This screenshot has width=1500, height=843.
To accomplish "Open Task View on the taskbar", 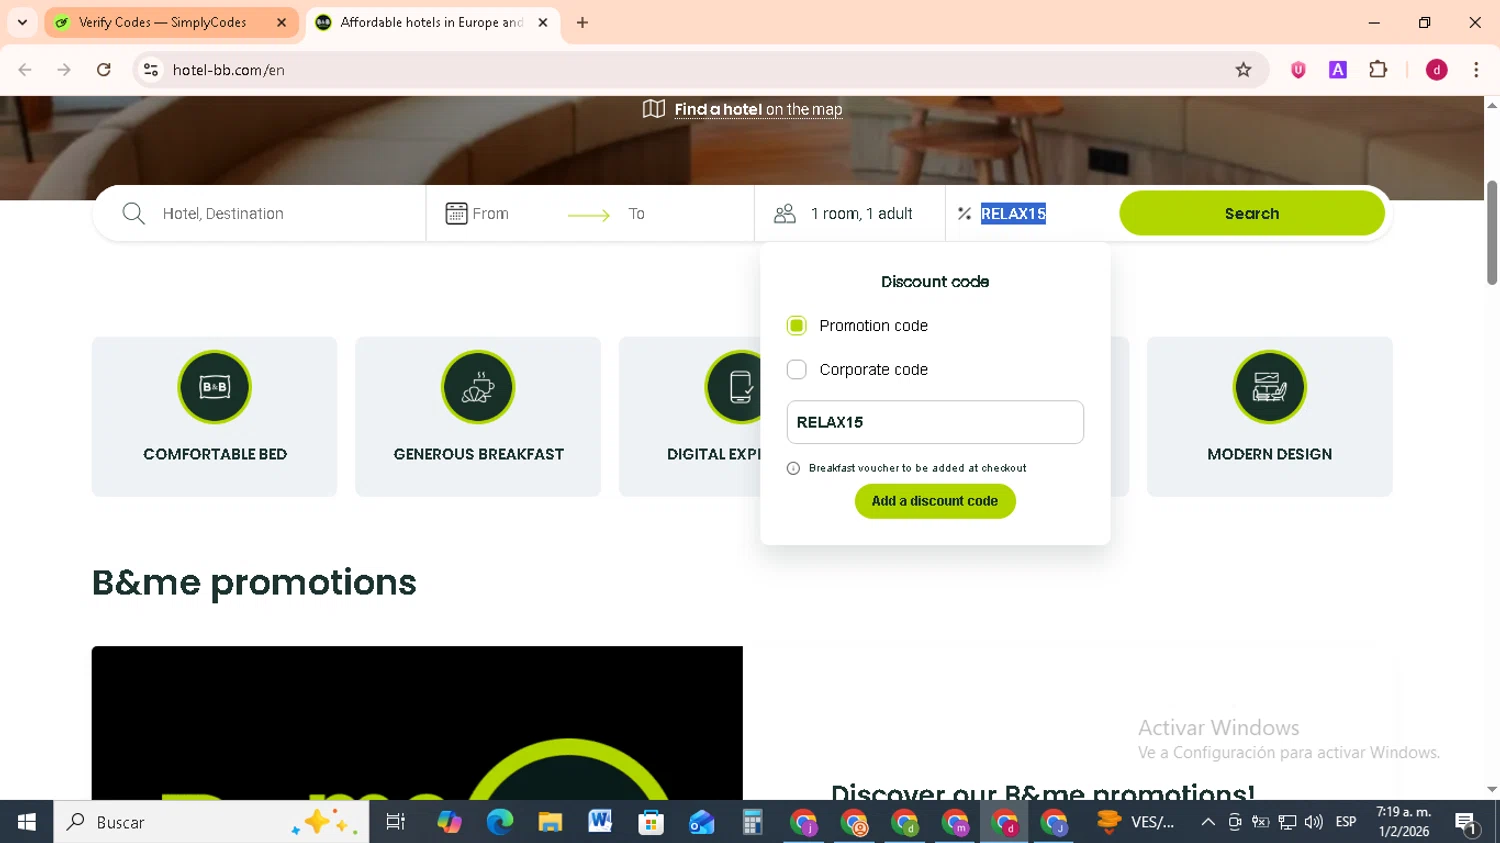I will pyautogui.click(x=396, y=822).
